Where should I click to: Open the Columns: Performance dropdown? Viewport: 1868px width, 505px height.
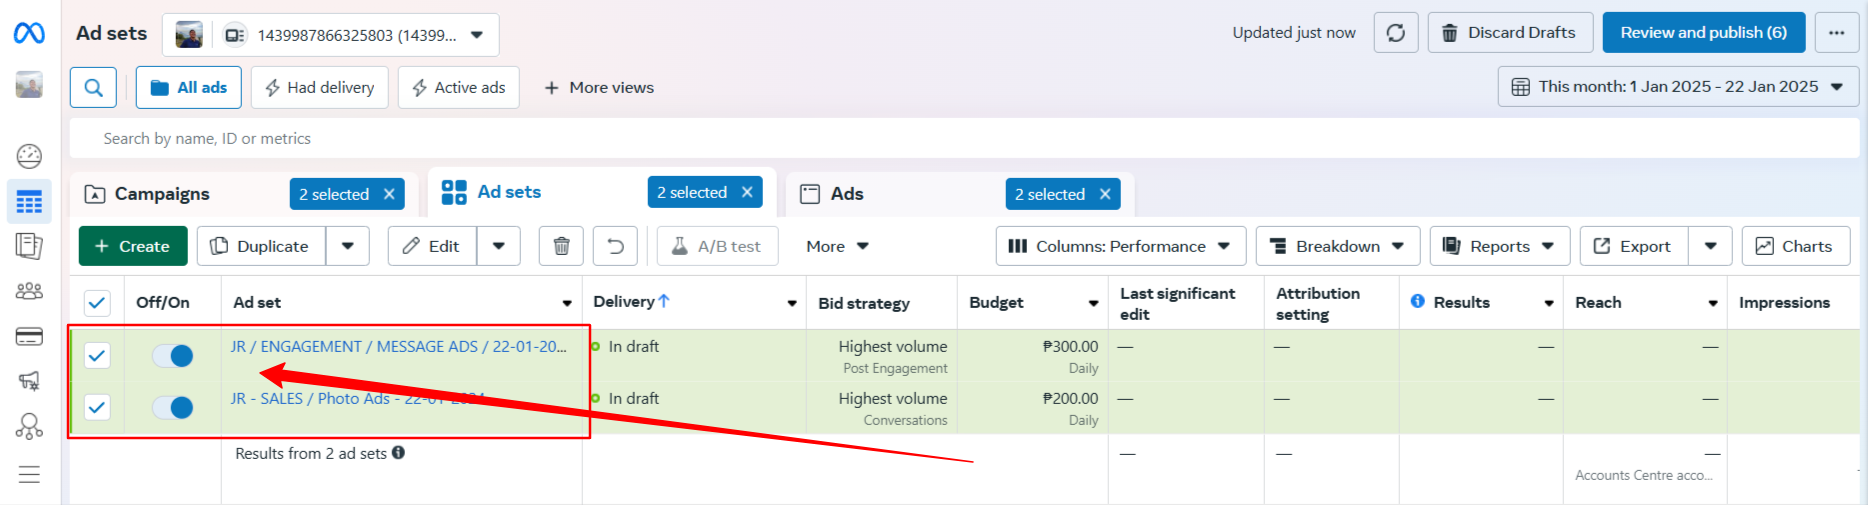tap(1120, 246)
